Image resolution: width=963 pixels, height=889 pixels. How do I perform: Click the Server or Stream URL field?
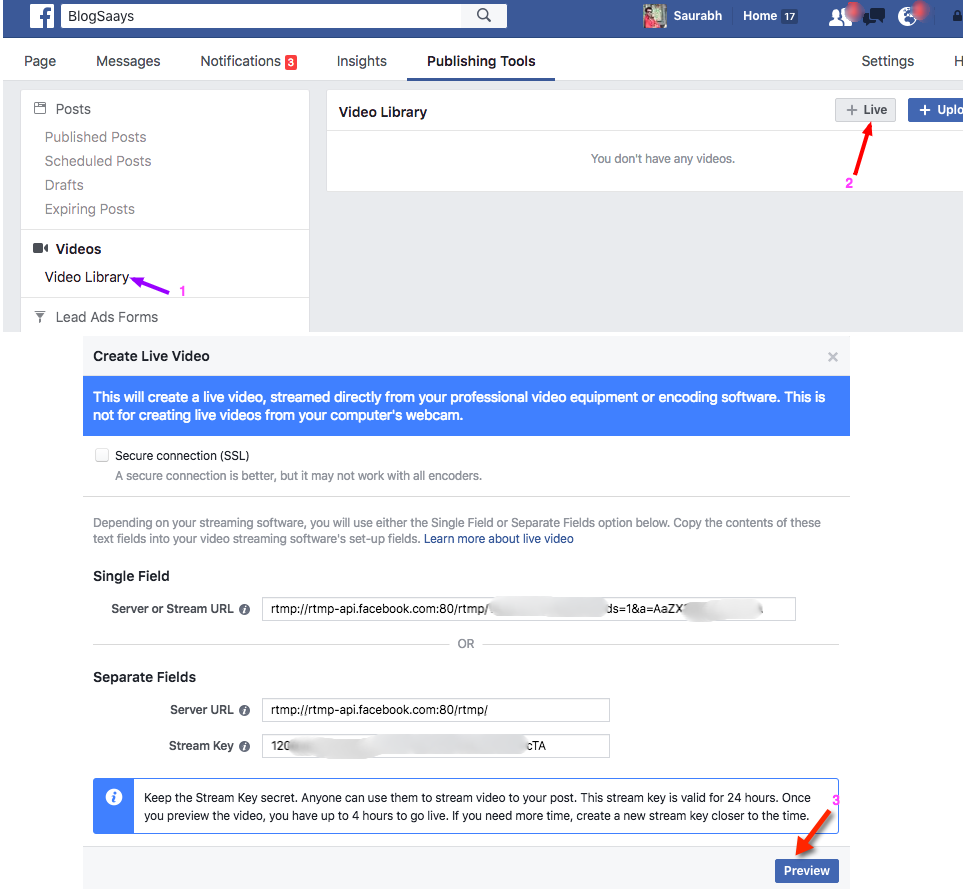529,609
